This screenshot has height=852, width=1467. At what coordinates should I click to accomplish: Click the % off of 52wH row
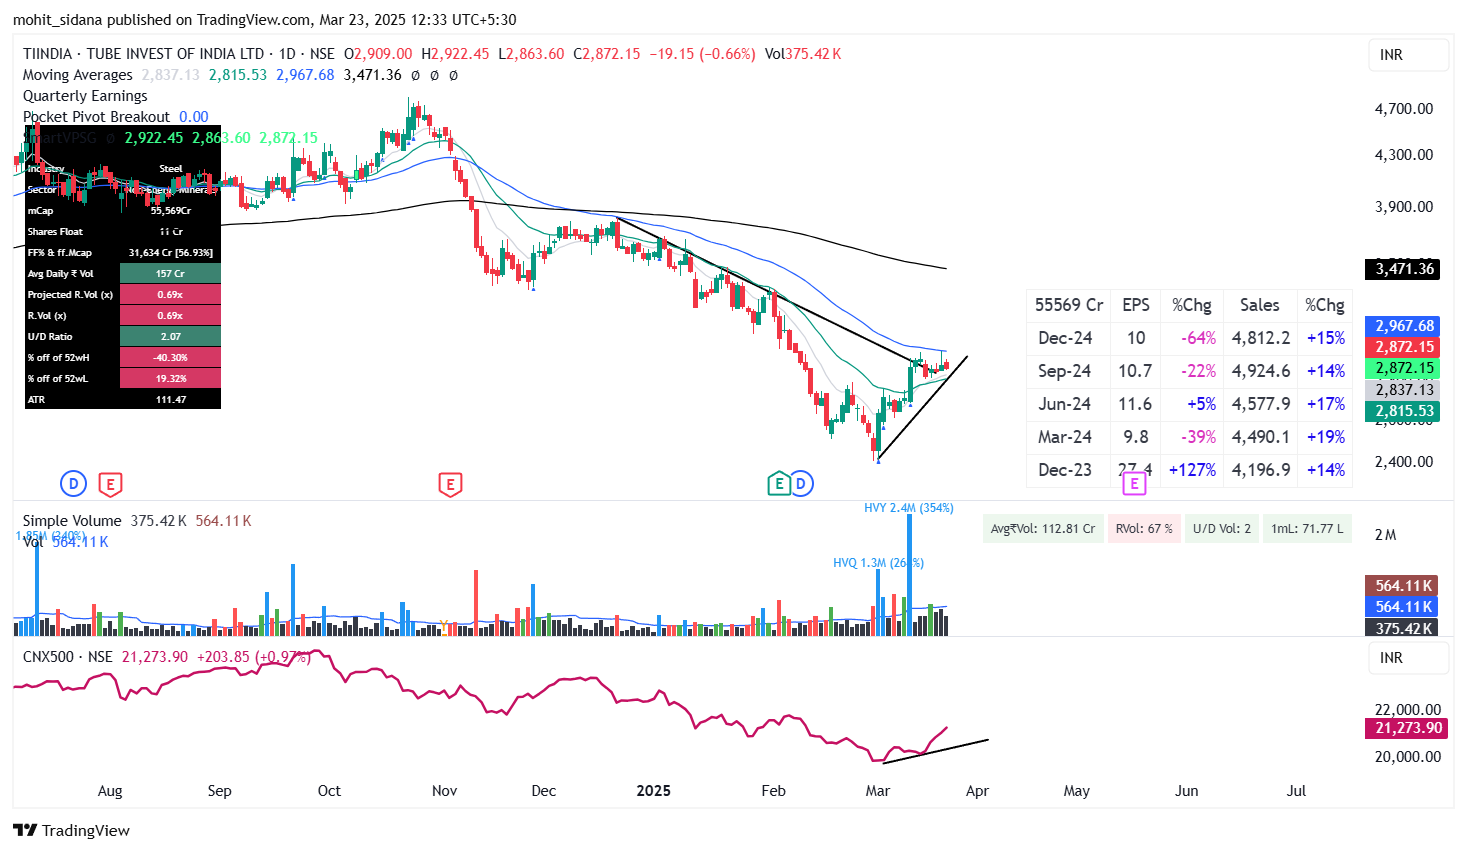(122, 358)
